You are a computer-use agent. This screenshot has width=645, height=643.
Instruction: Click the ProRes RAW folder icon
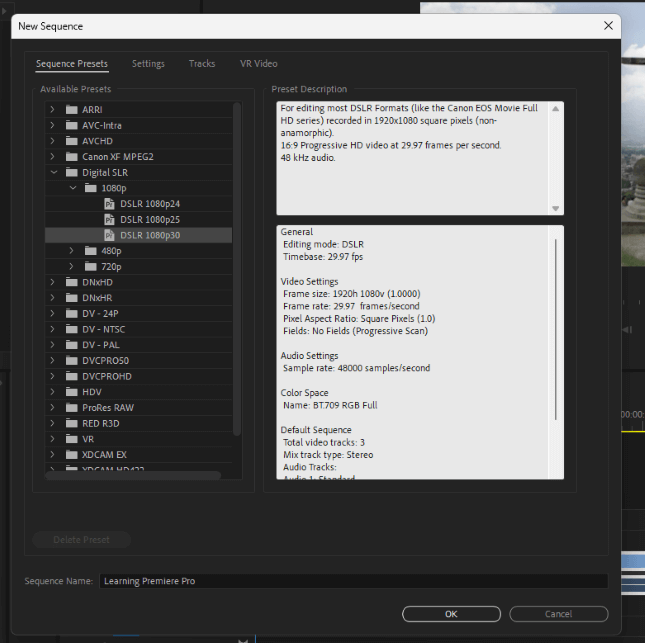point(71,408)
